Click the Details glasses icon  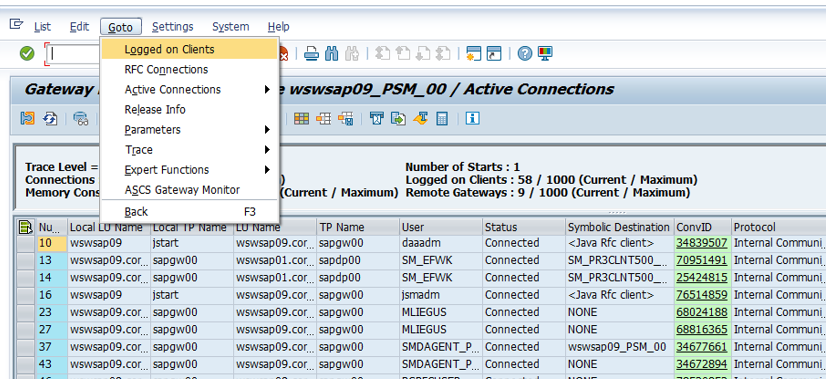(80, 118)
